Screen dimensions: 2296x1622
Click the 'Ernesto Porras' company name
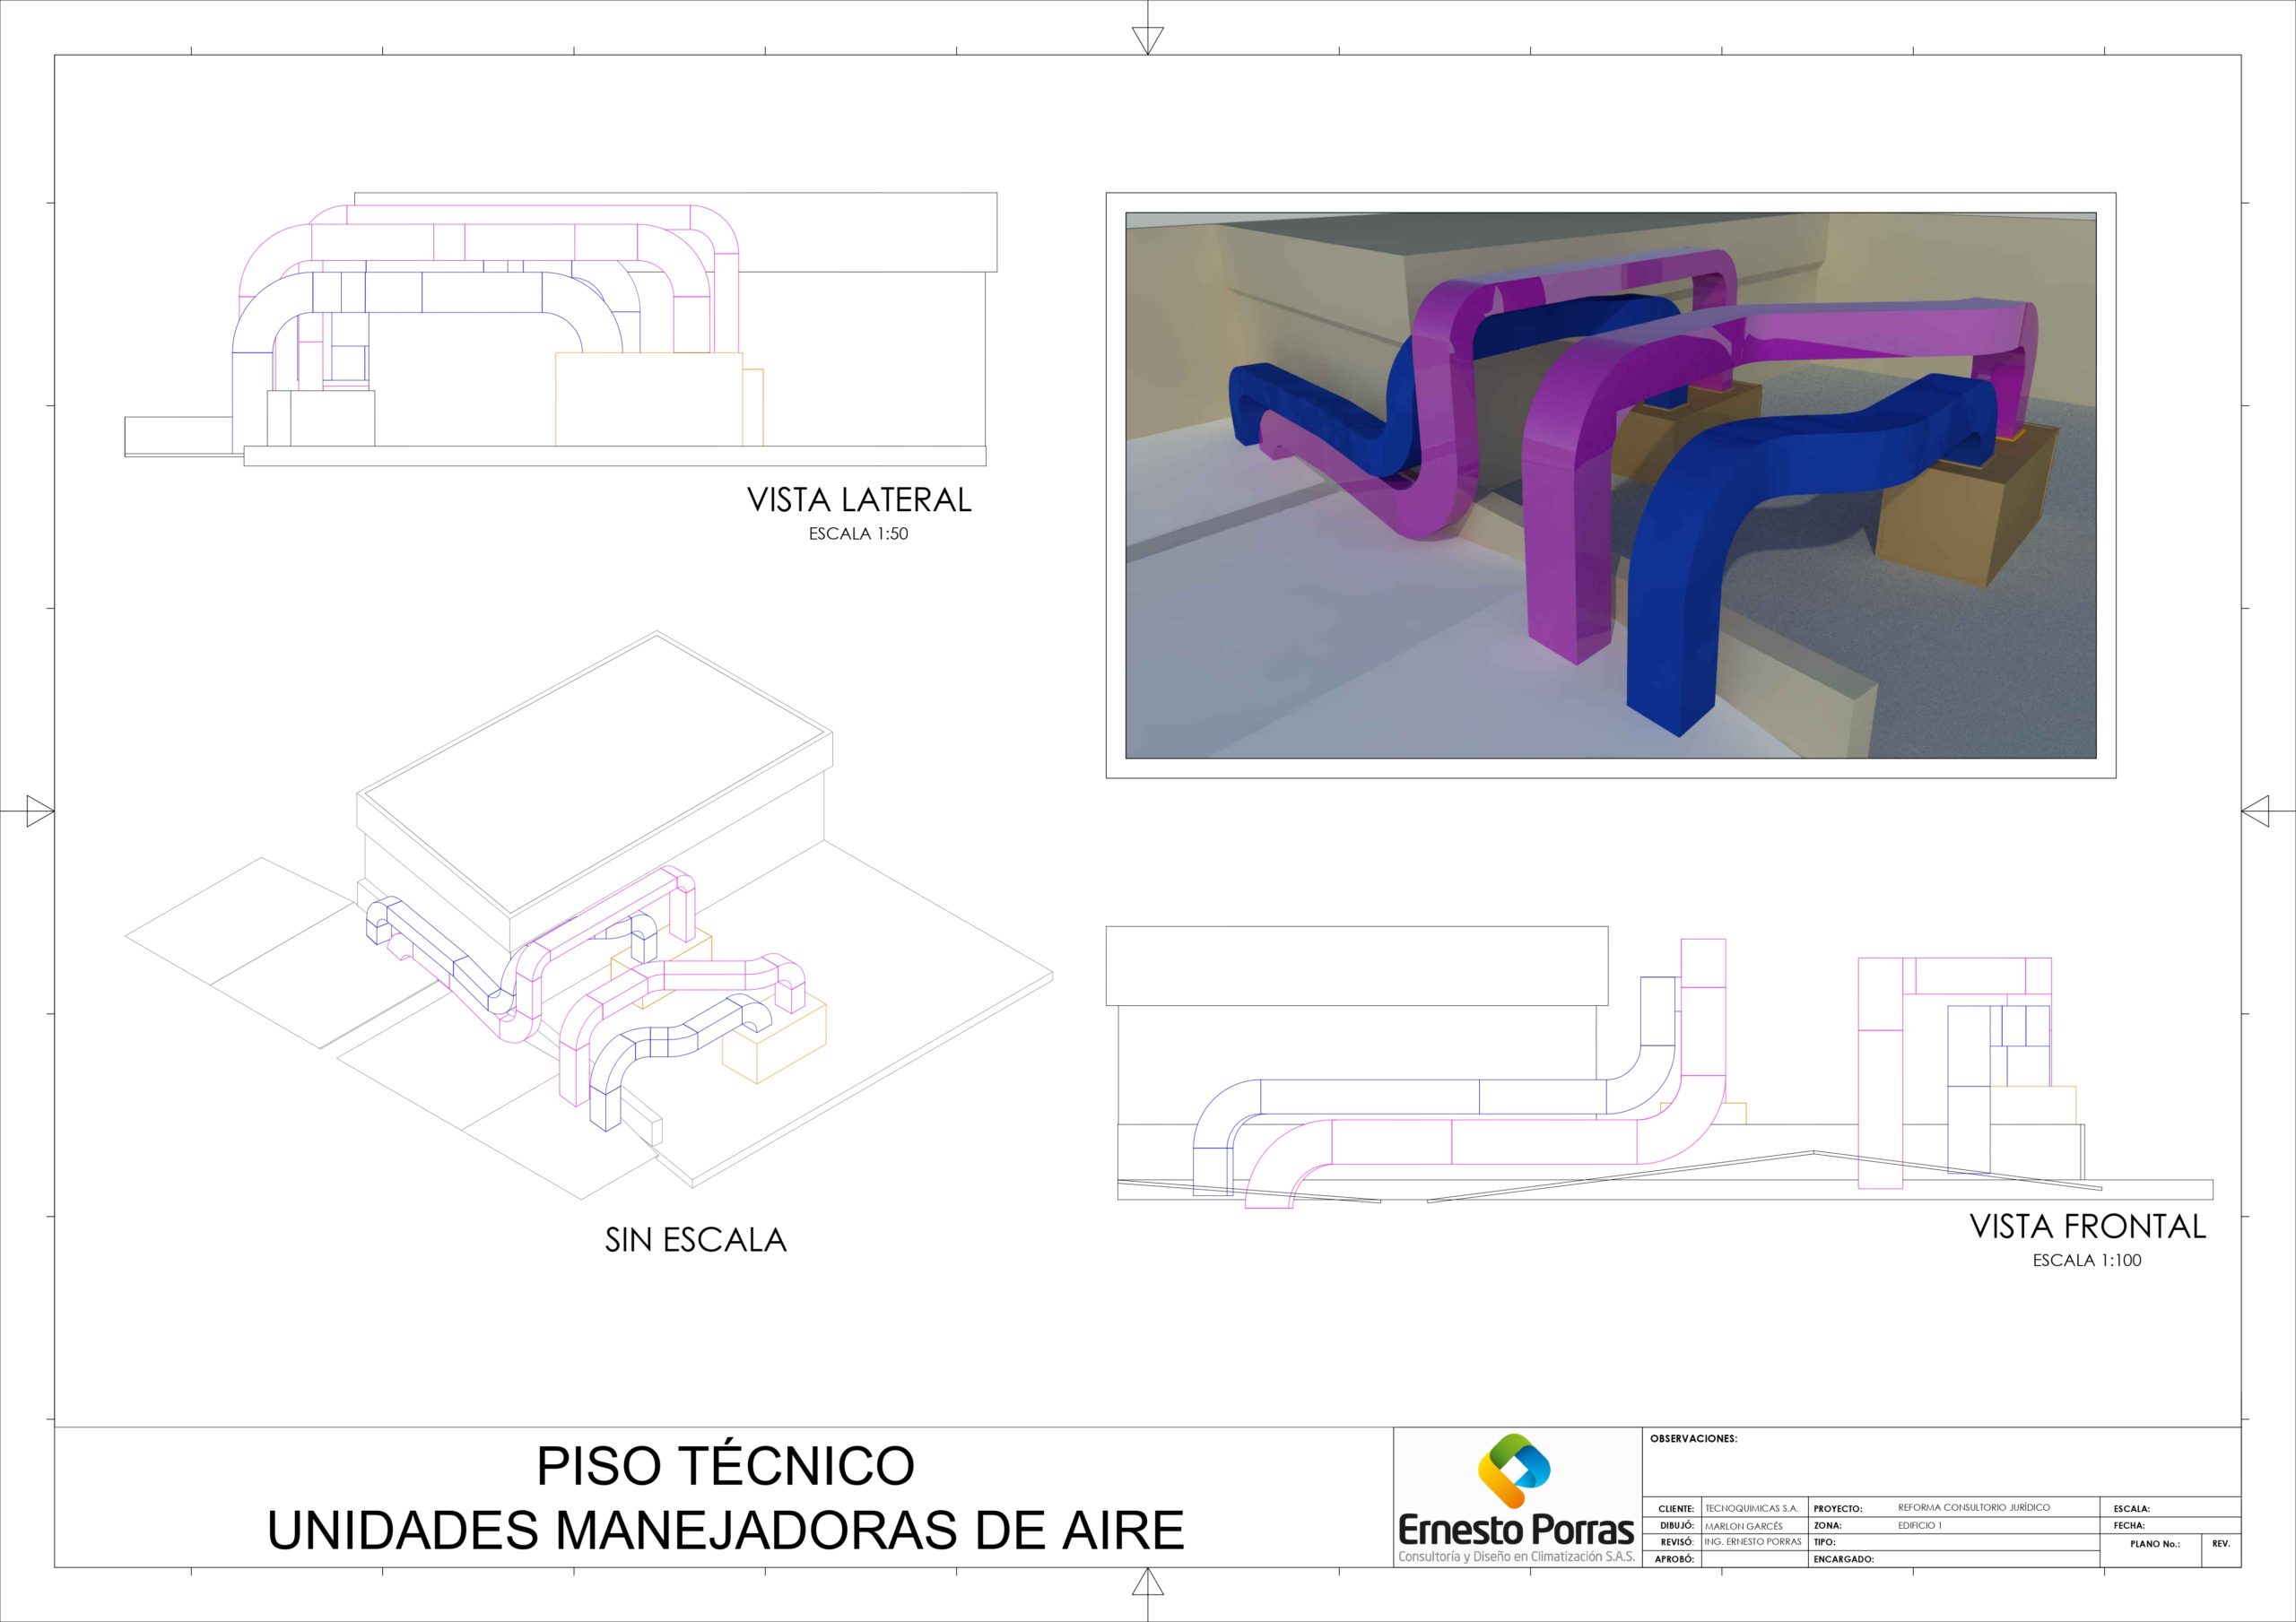[x=1516, y=1530]
